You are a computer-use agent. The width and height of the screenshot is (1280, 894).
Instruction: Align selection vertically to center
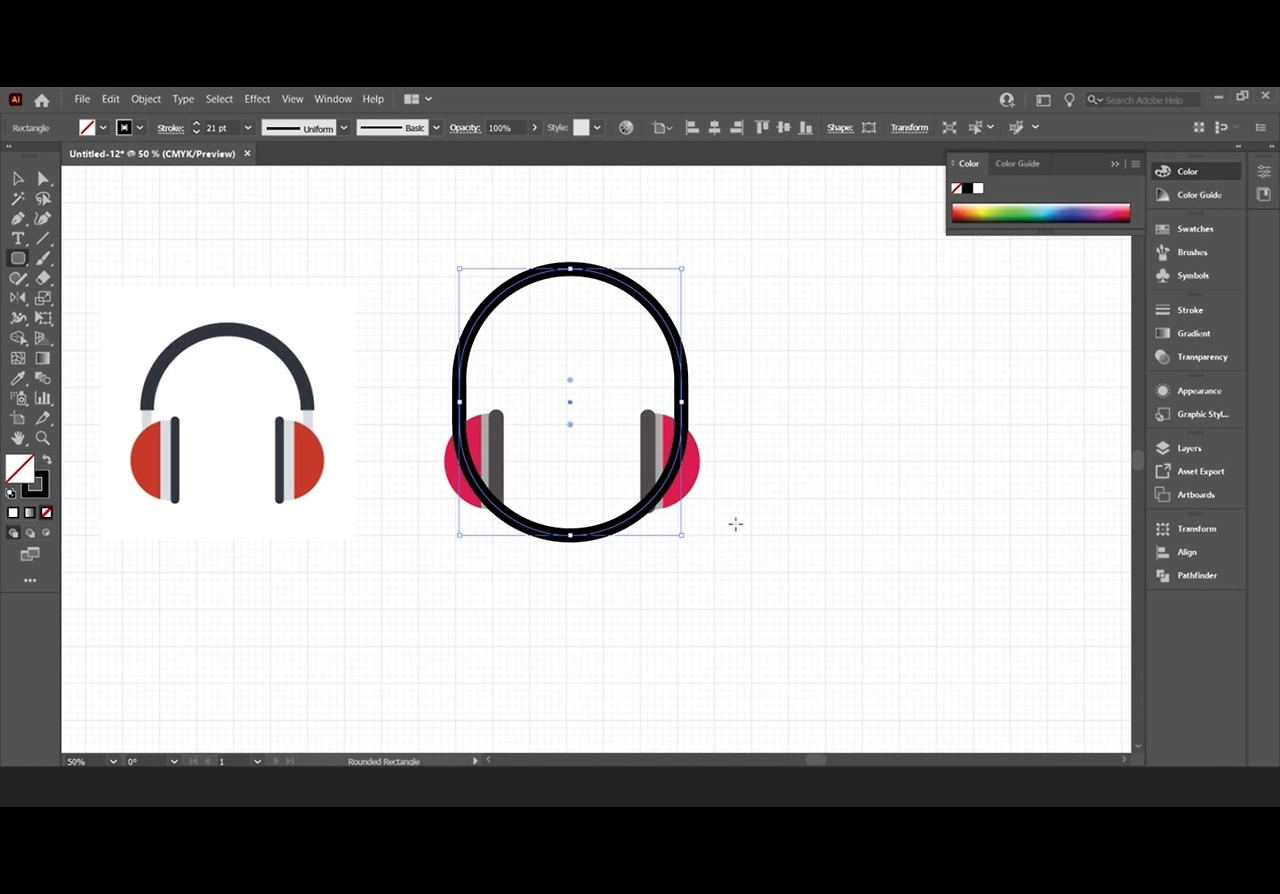(x=783, y=128)
